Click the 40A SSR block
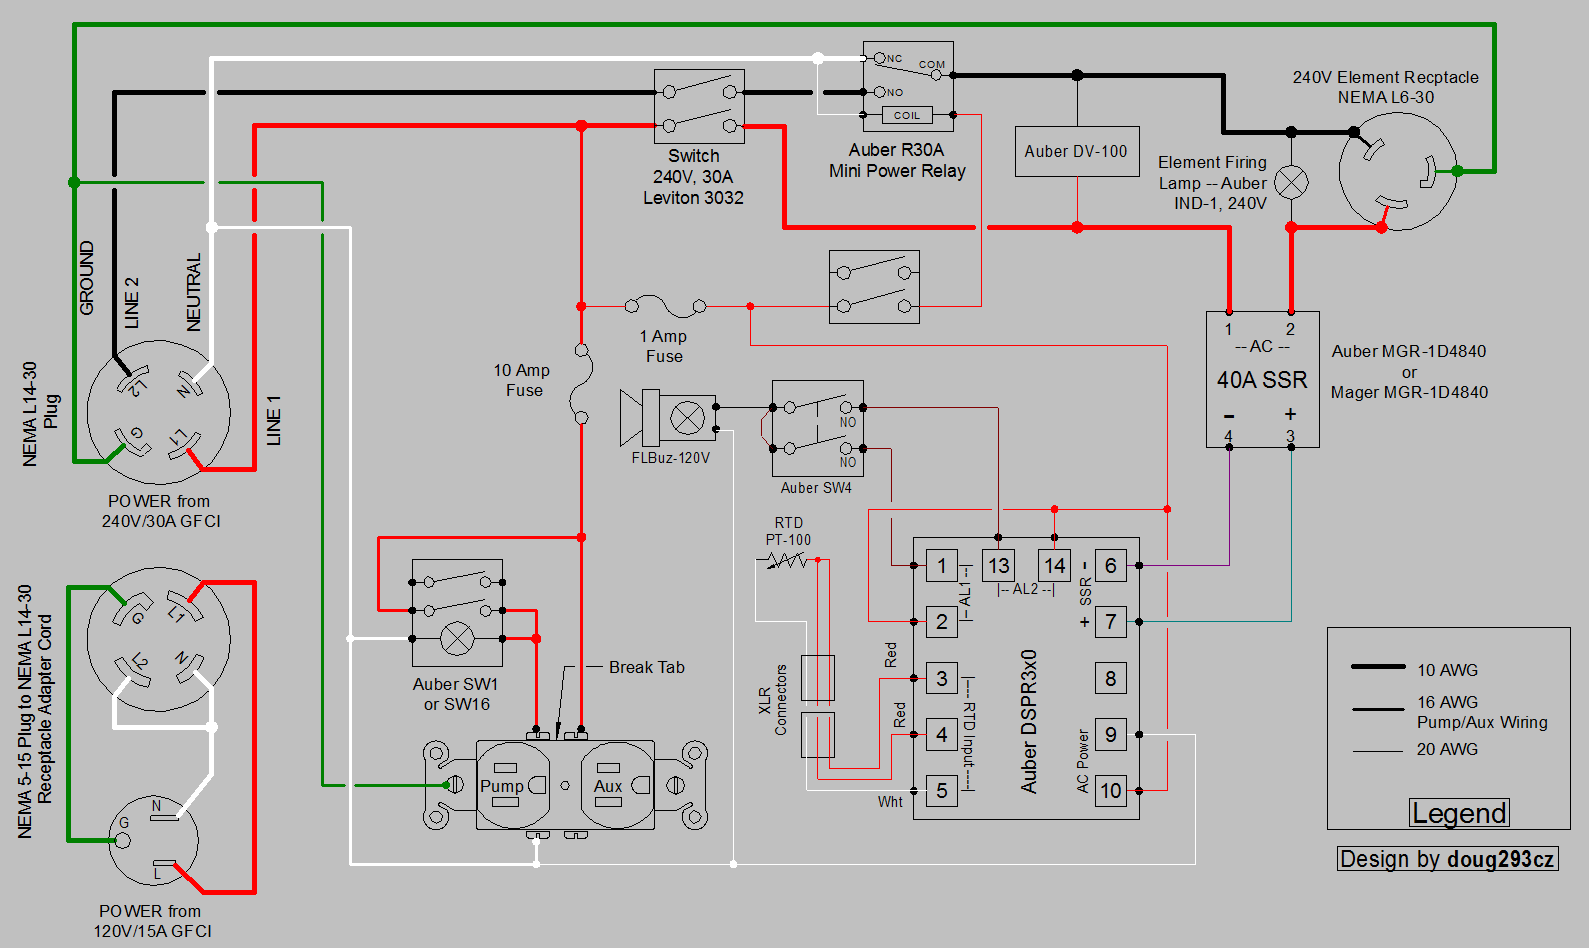This screenshot has width=1589, height=948. [1263, 379]
